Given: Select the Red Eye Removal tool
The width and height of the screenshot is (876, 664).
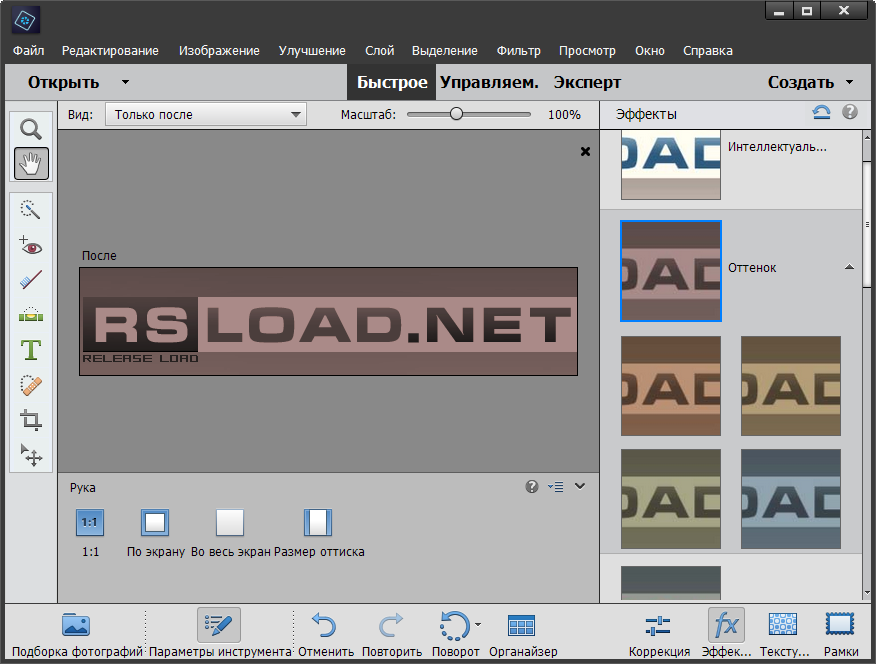Looking at the screenshot, I should [31, 245].
